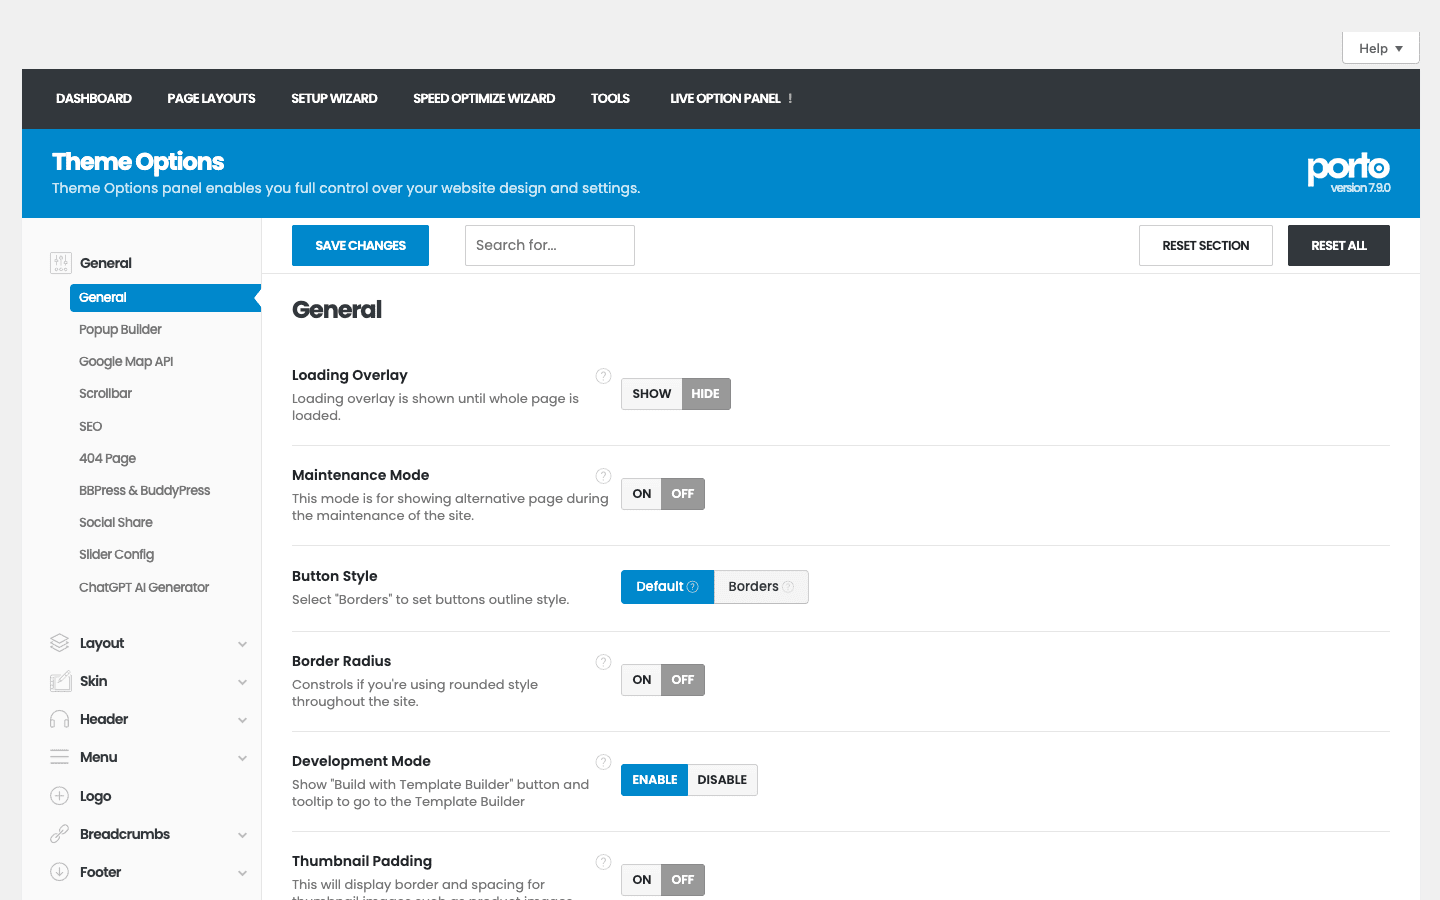Choose Default button style
This screenshot has width=1440, height=900.
668,587
